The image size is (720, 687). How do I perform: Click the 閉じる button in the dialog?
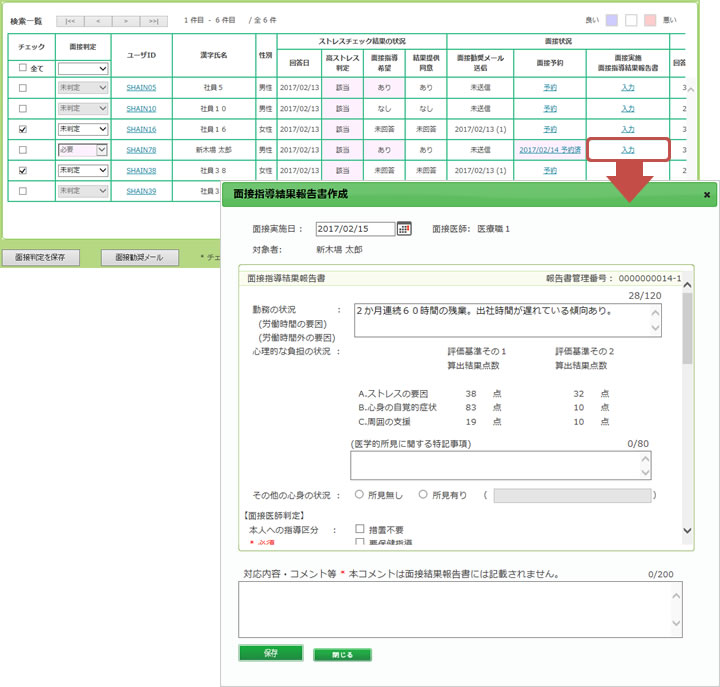coord(343,655)
